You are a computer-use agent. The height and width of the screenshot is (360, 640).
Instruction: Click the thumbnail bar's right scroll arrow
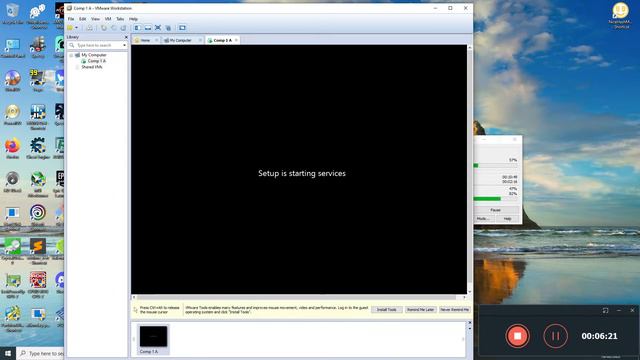[463, 339]
